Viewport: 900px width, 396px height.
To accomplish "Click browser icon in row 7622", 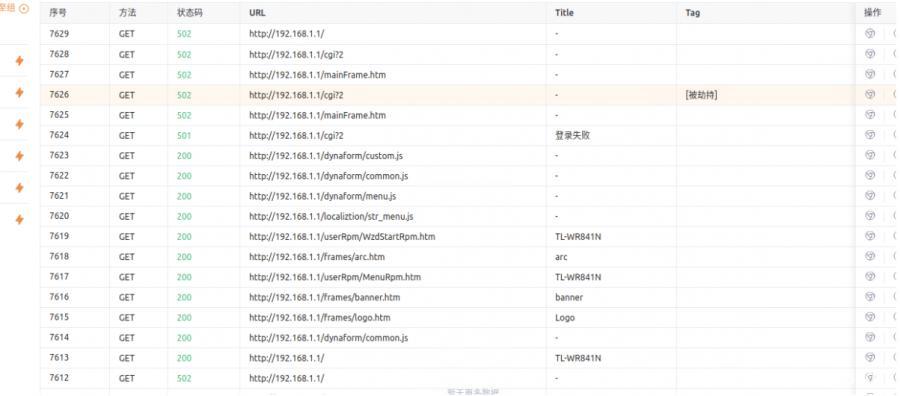I will [870, 175].
